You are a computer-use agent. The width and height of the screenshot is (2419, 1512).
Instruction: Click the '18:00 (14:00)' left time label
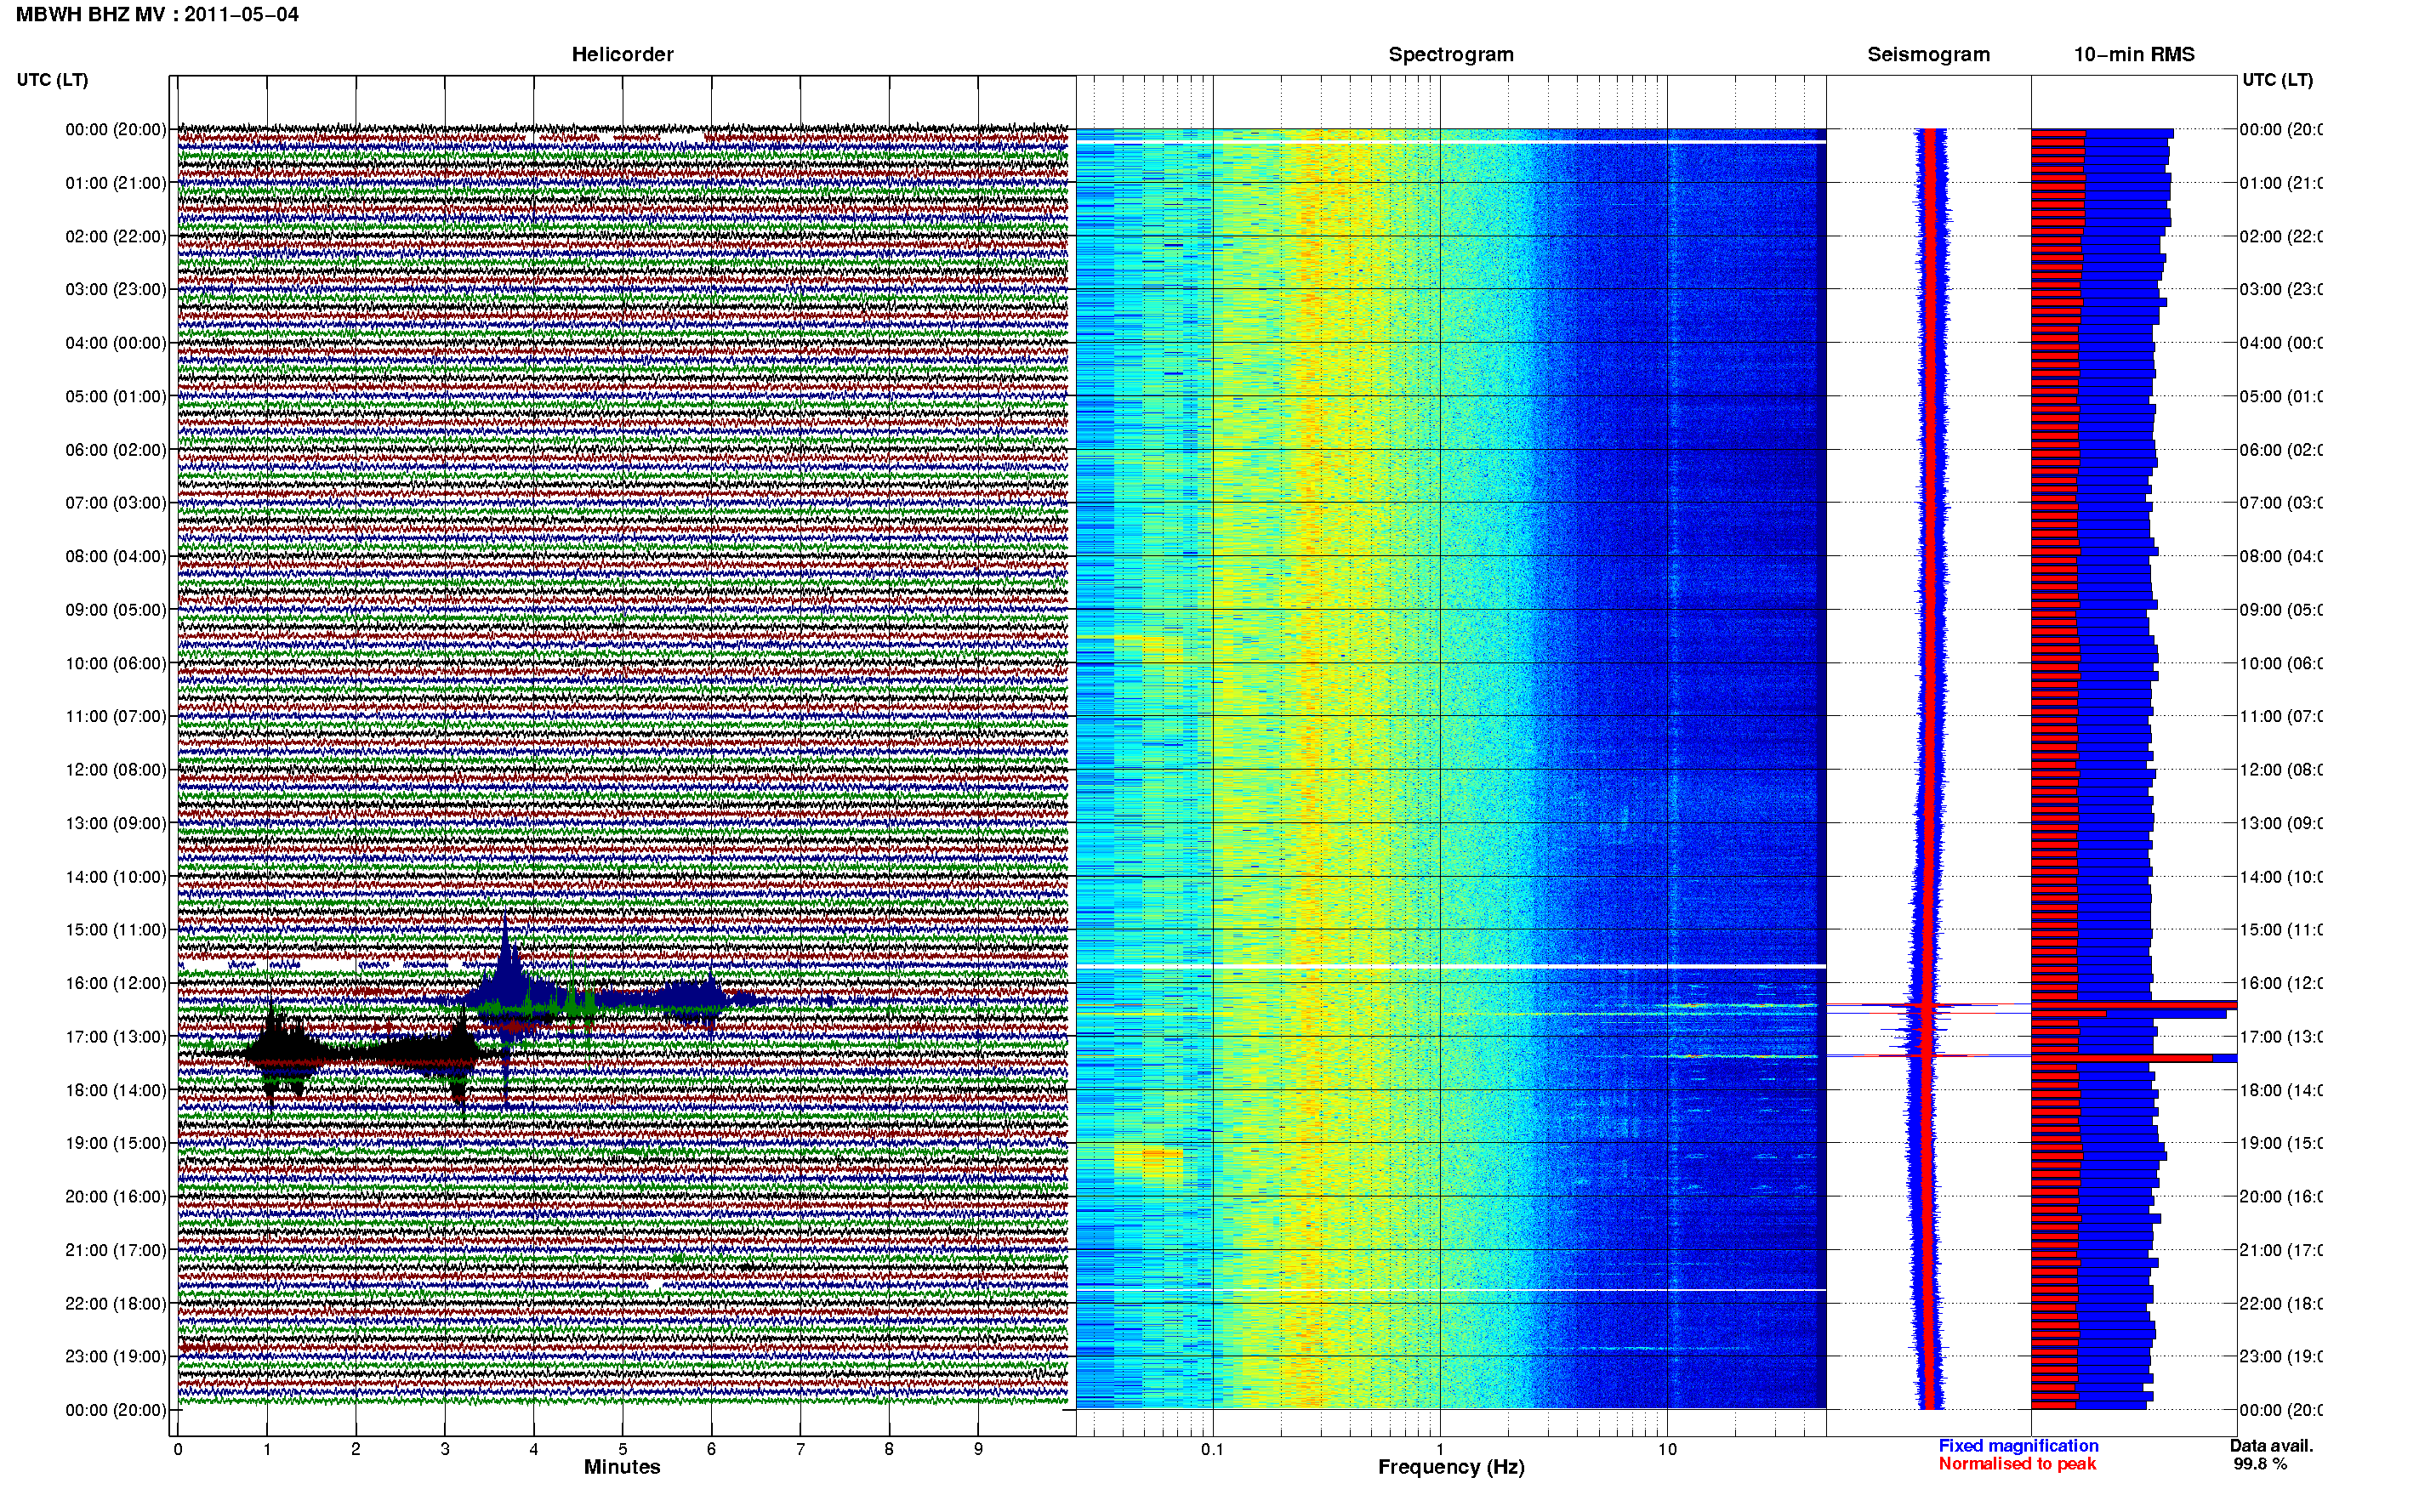(116, 1091)
